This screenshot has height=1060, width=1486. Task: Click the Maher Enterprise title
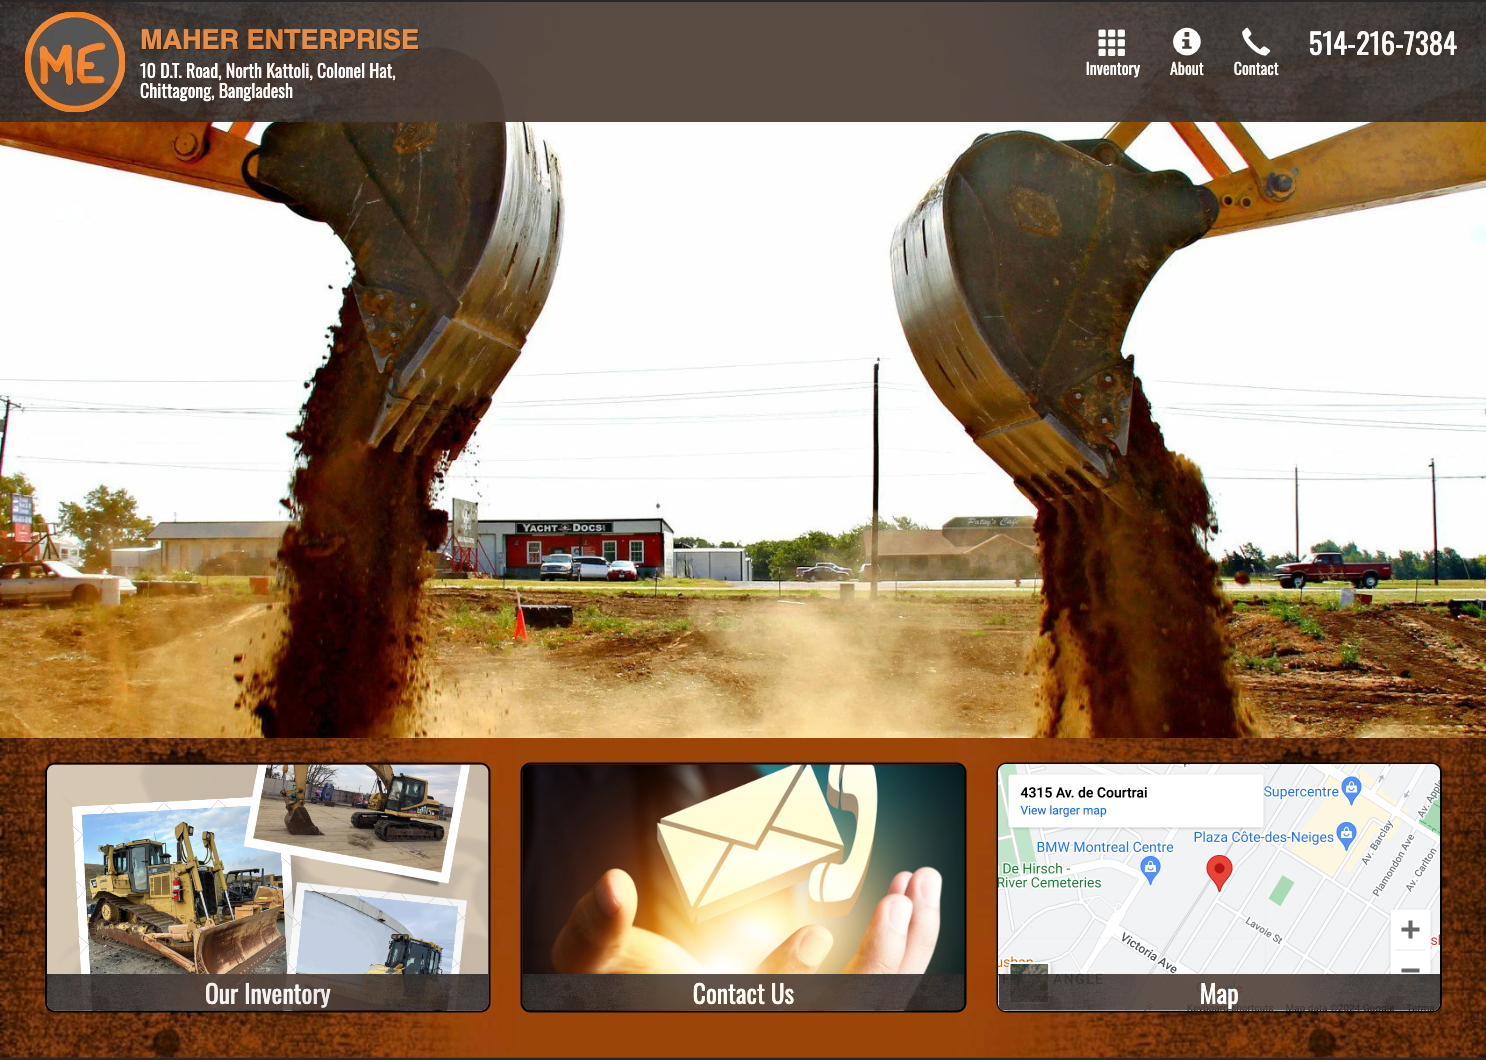pyautogui.click(x=279, y=39)
